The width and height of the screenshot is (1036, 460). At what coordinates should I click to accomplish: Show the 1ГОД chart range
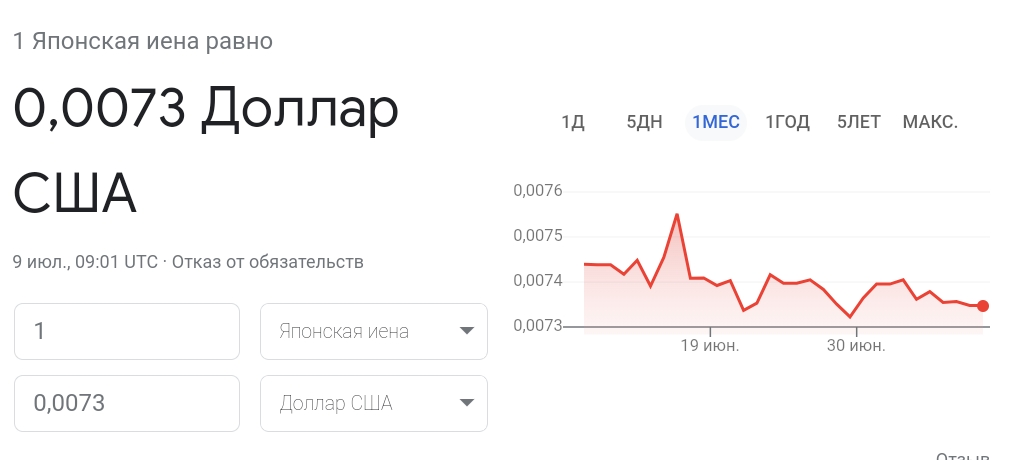coord(788,122)
